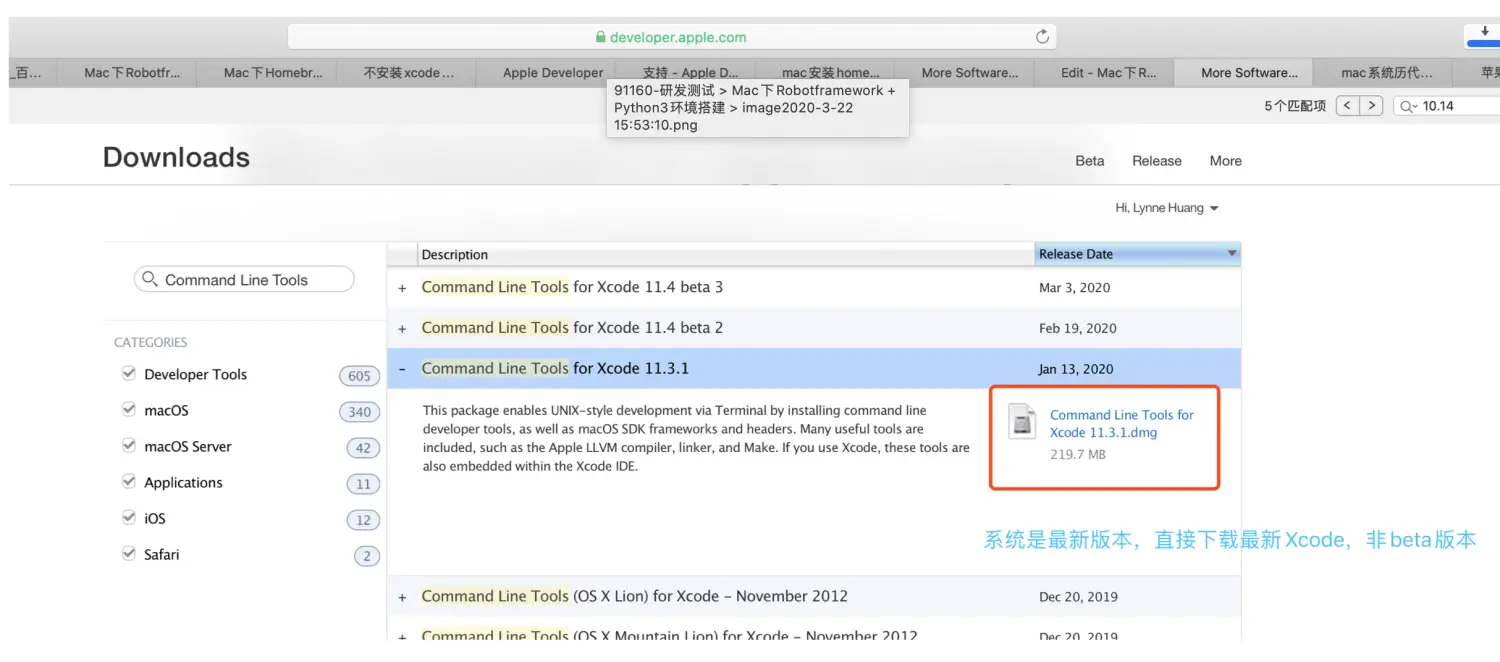Open the Release downloads section
Screen dimensions: 1500x662
pos(1157,161)
